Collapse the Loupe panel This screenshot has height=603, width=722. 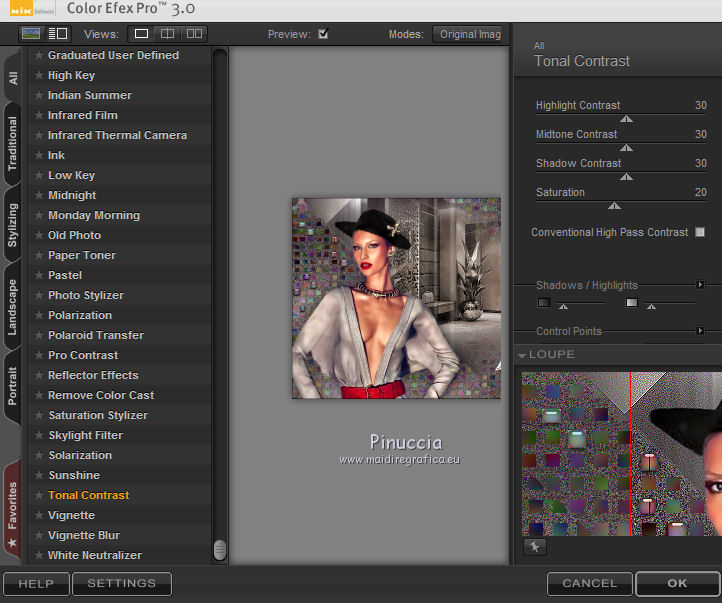(x=522, y=355)
